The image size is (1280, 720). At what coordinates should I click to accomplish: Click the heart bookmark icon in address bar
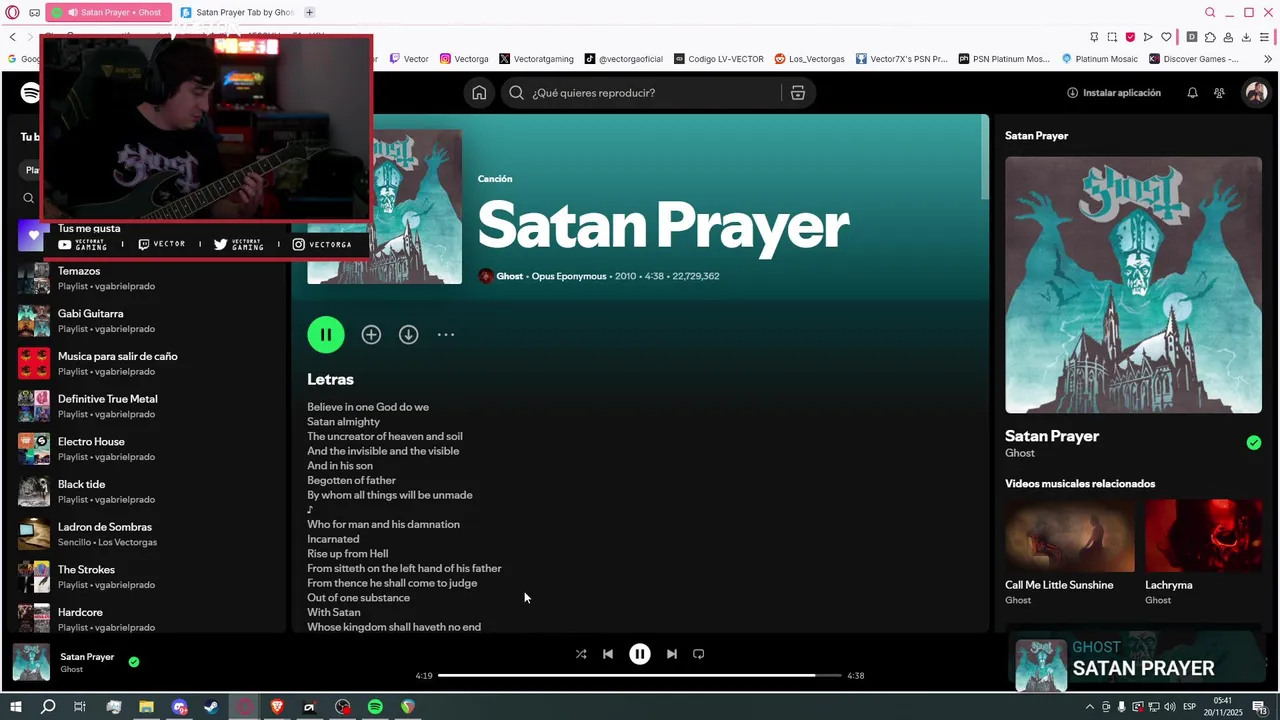[x=1166, y=37]
